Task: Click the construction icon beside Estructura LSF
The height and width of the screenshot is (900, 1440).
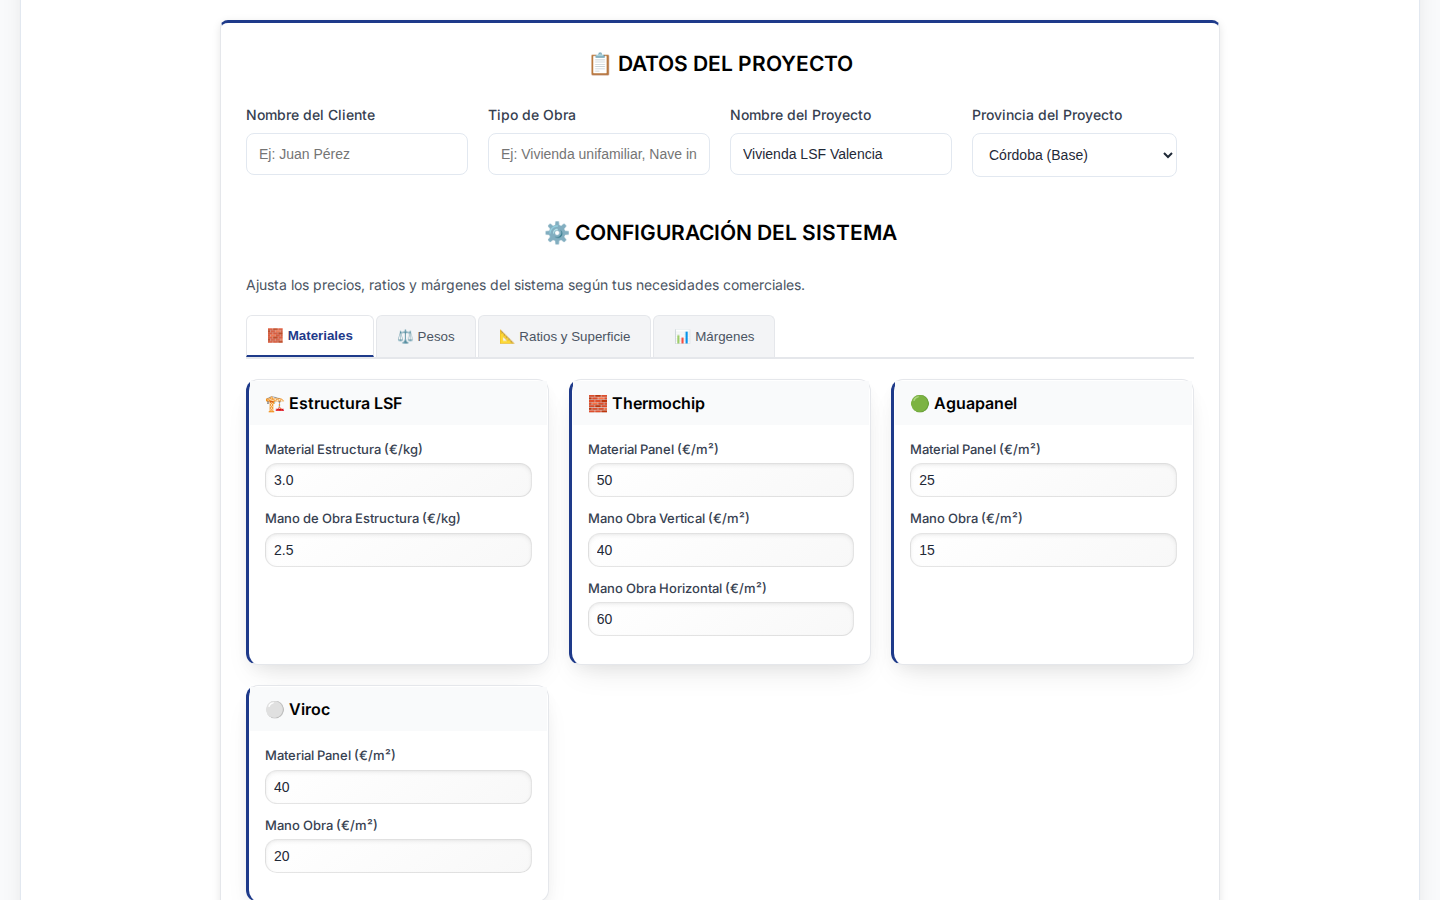Action: pyautogui.click(x=275, y=403)
